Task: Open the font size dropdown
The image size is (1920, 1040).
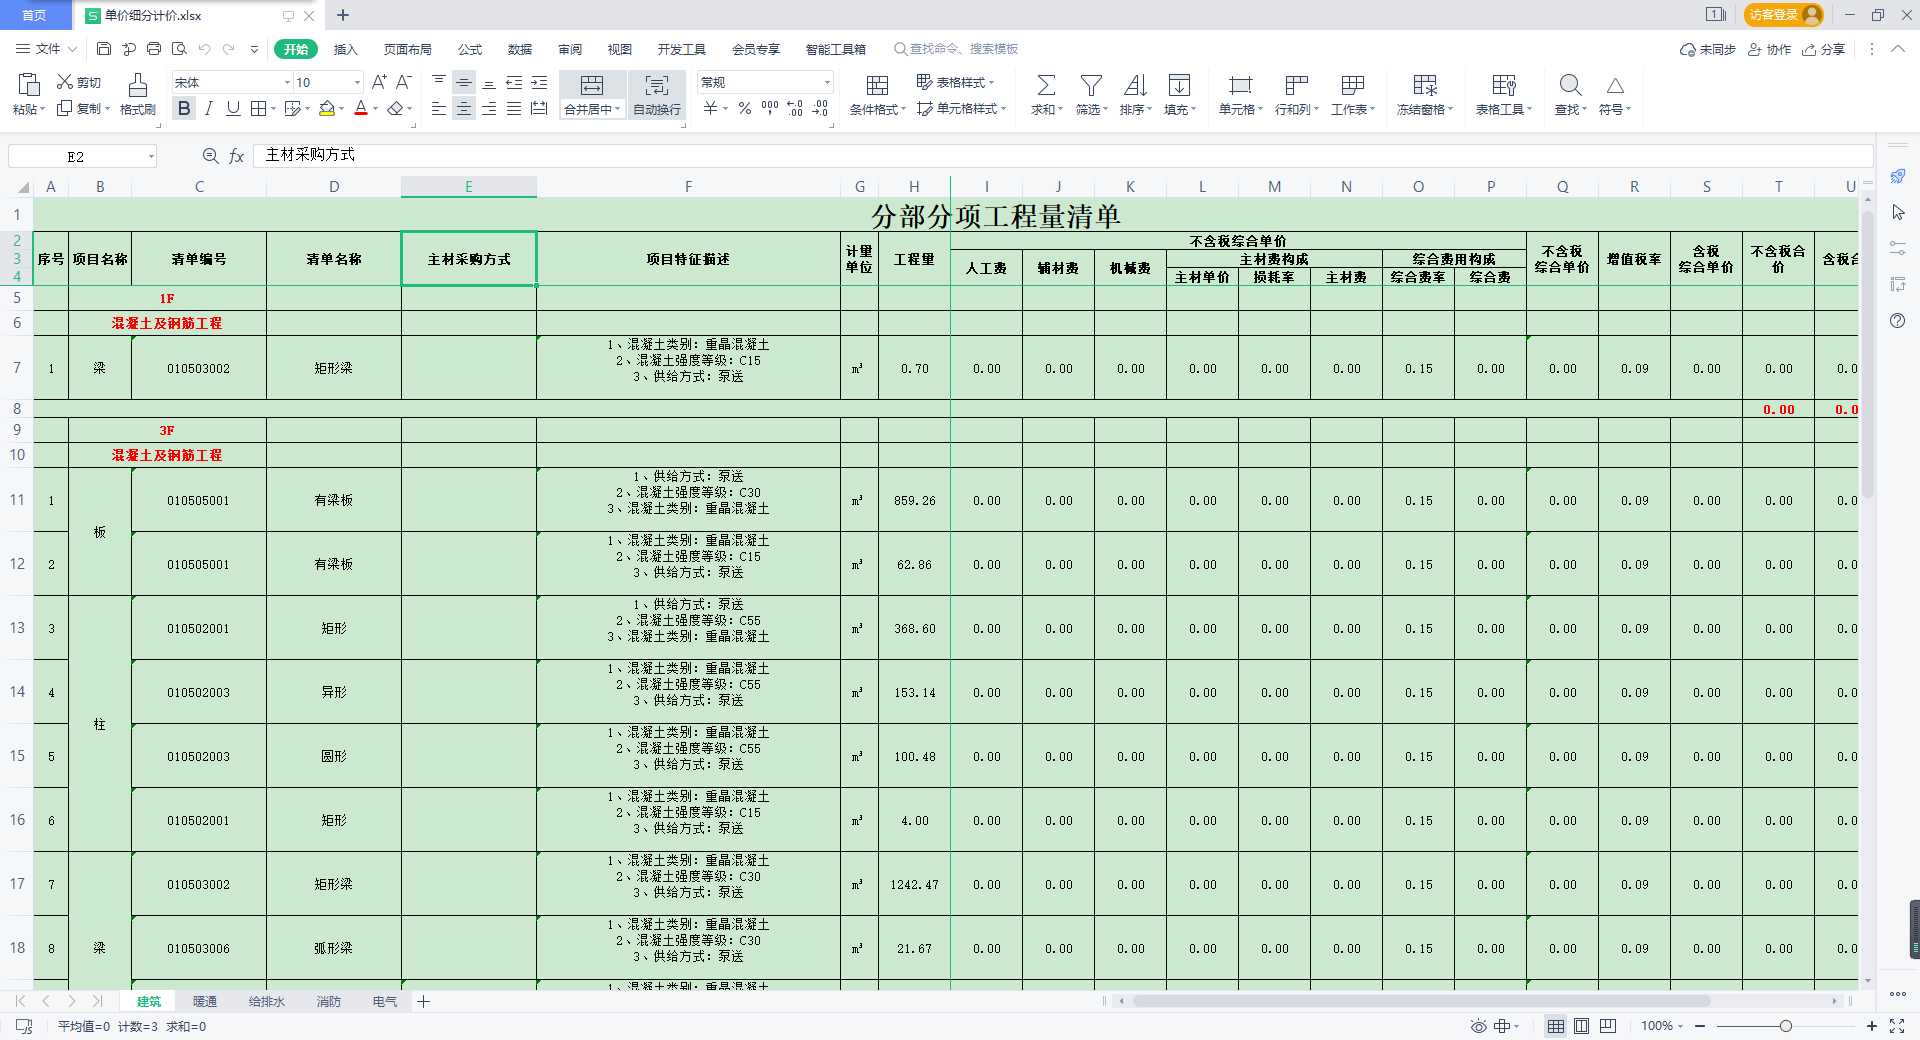Action: point(357,83)
